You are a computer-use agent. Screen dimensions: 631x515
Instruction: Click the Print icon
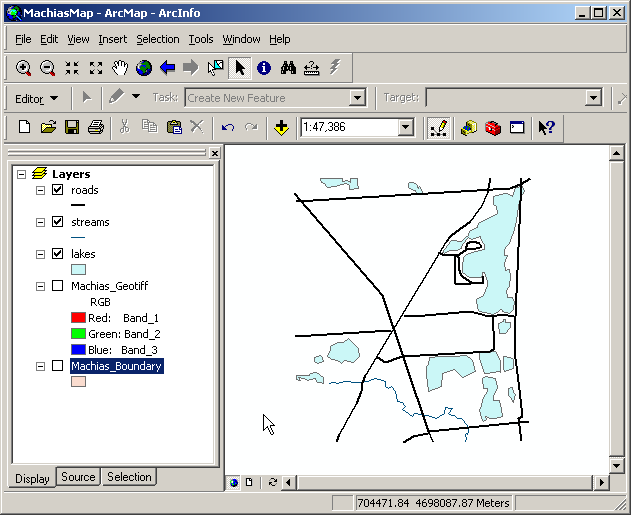pyautogui.click(x=96, y=127)
